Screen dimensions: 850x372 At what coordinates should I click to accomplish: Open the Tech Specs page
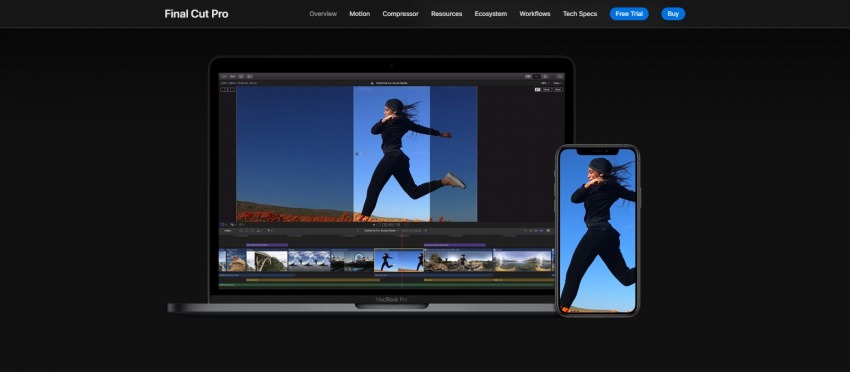[580, 14]
